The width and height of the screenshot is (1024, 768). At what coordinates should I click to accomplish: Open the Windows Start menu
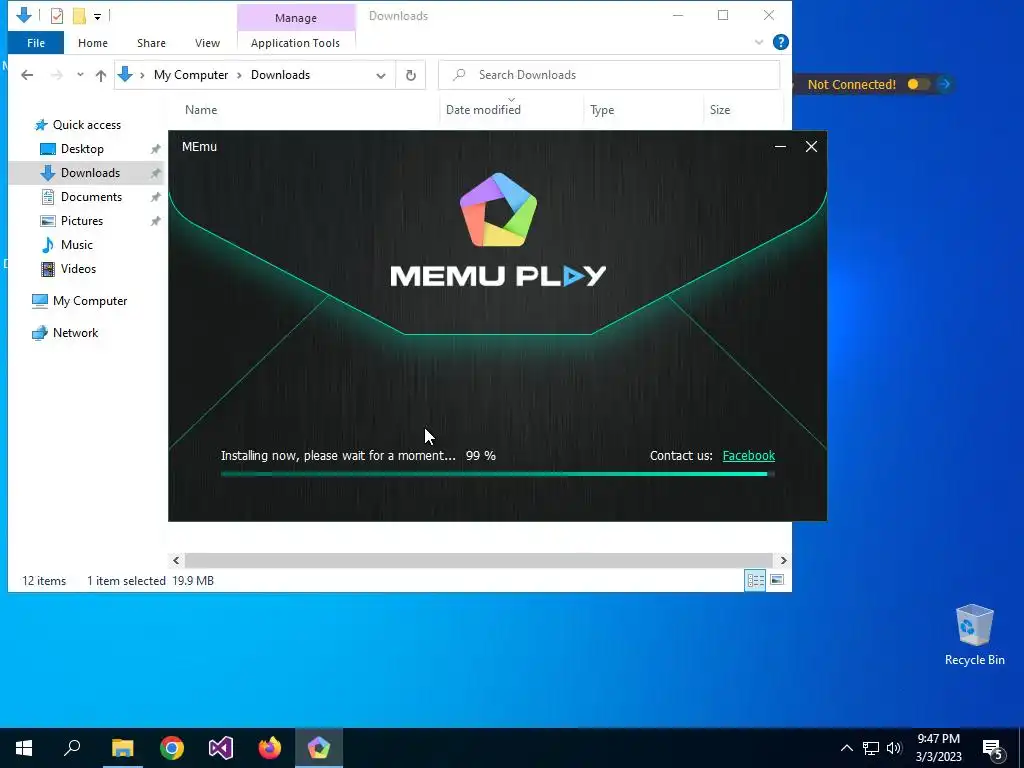(24, 748)
